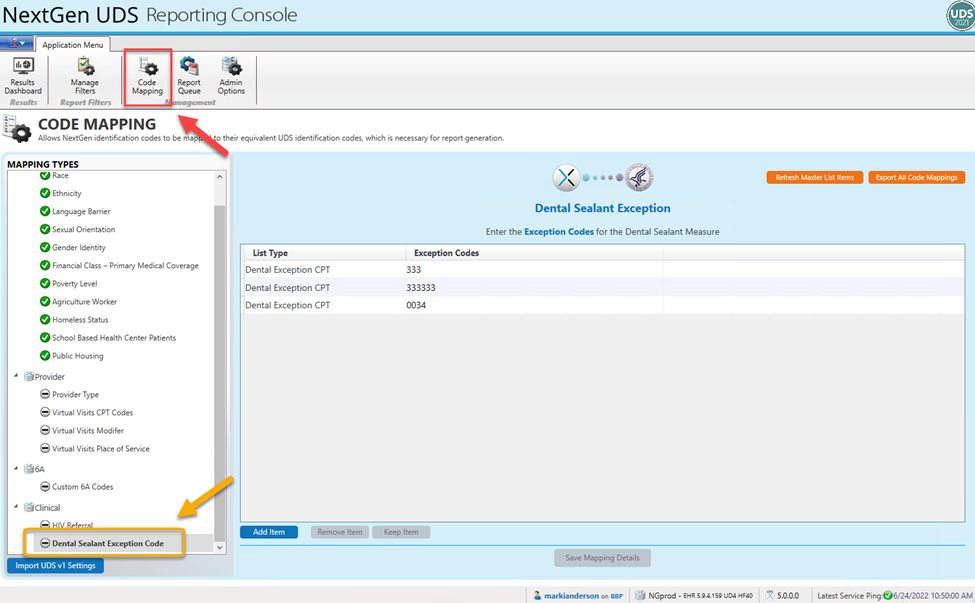Click the green Latest Service Ping check icon
The width and height of the screenshot is (975, 603).
click(x=888, y=596)
